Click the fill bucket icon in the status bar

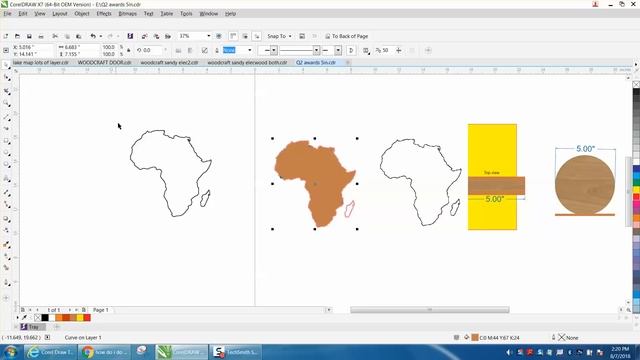pyautogui.click(x=467, y=337)
